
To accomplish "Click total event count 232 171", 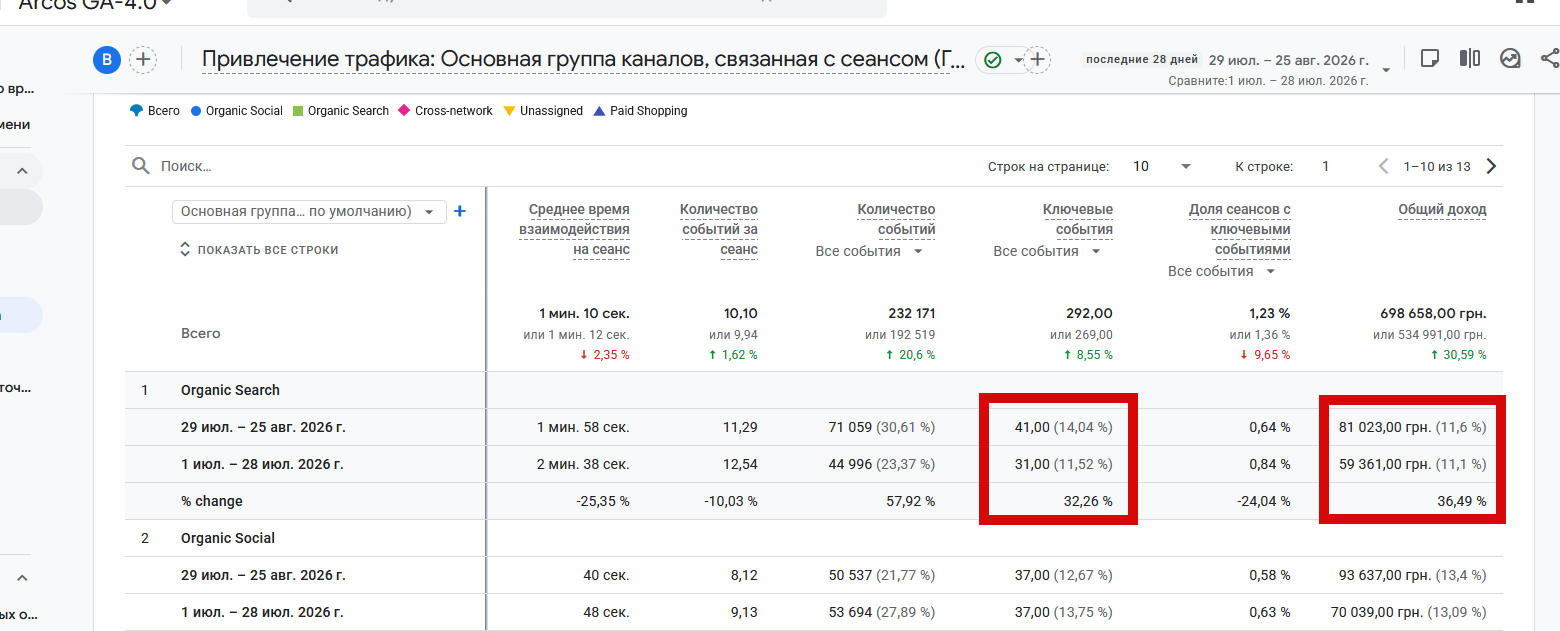I will 911,313.
